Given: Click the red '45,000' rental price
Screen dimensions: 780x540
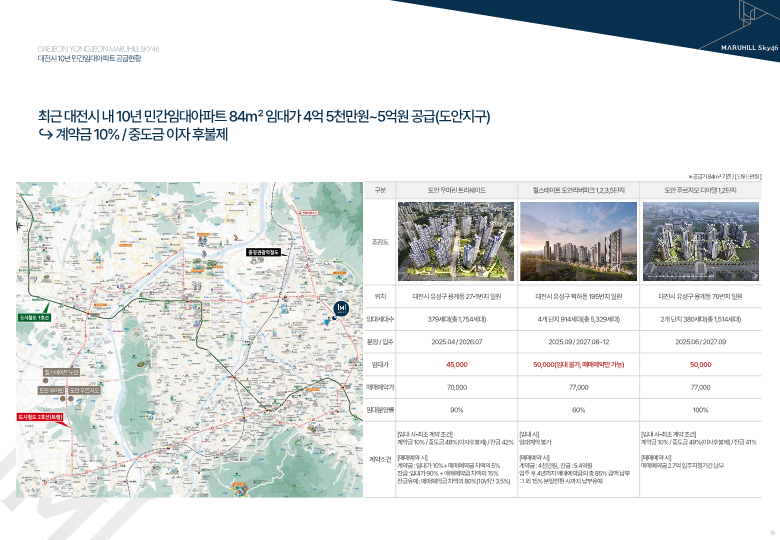Looking at the screenshot, I should pos(457,364).
